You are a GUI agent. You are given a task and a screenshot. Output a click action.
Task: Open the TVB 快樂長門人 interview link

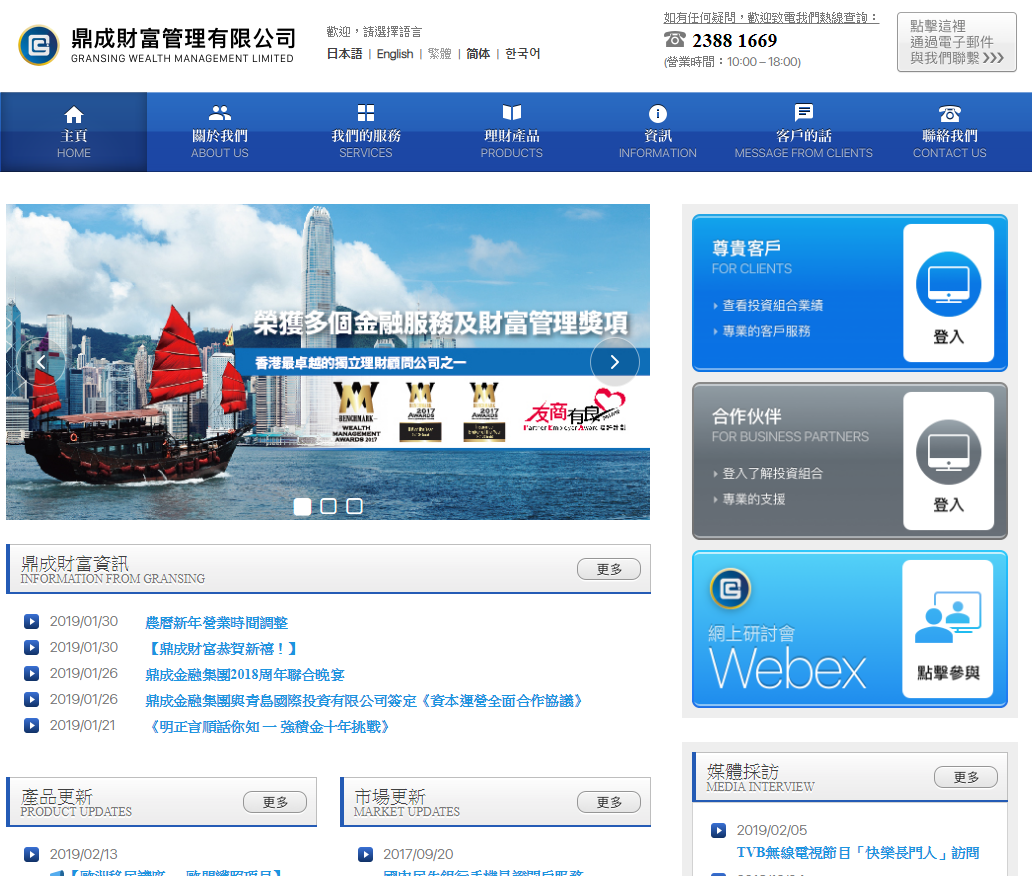pyautogui.click(x=858, y=853)
